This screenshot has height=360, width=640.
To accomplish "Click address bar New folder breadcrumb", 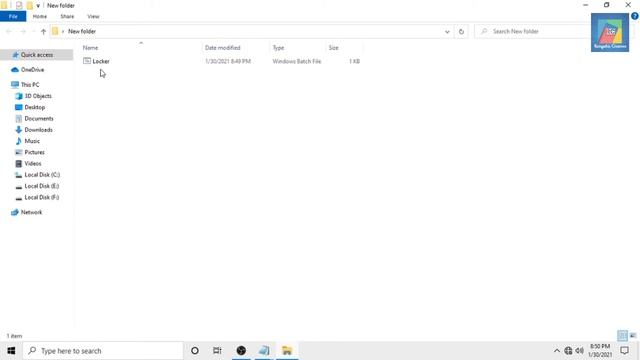I will click(82, 31).
